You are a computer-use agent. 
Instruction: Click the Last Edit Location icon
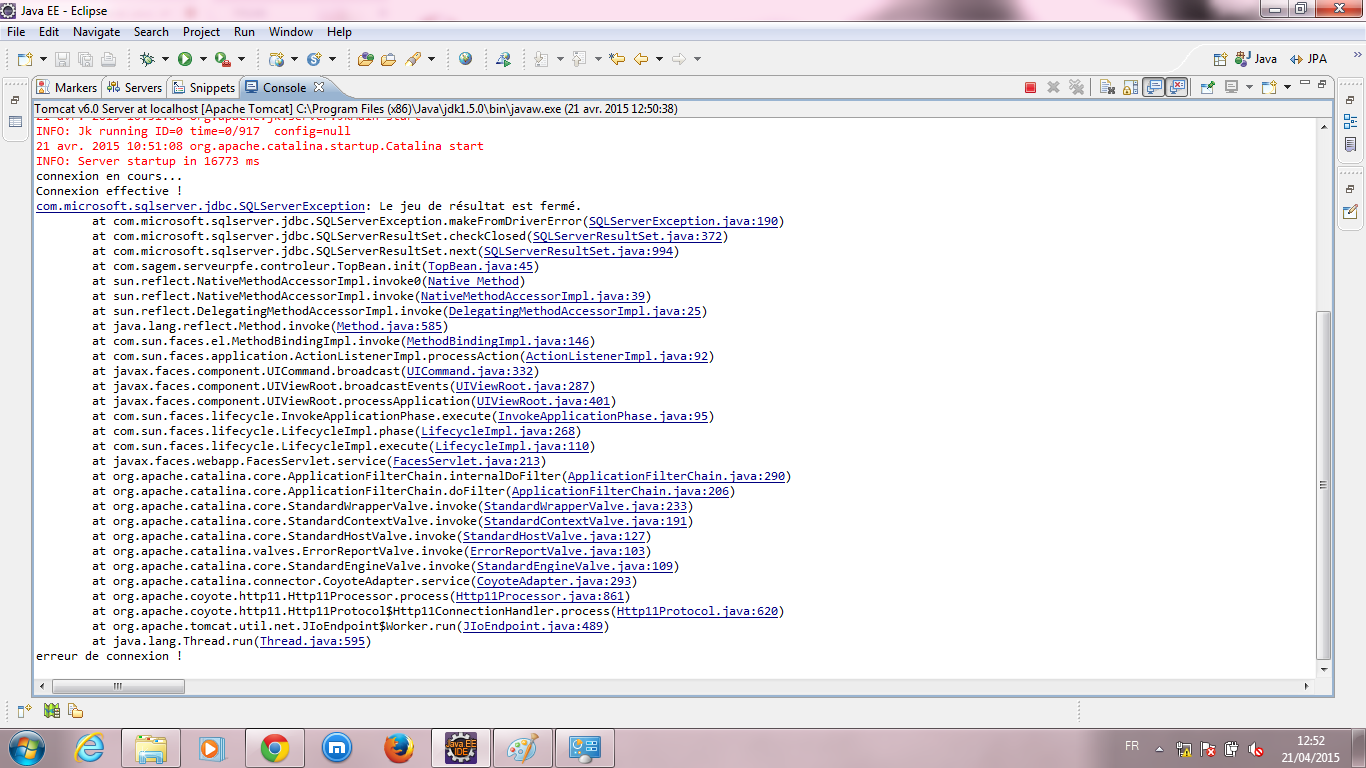tap(617, 59)
